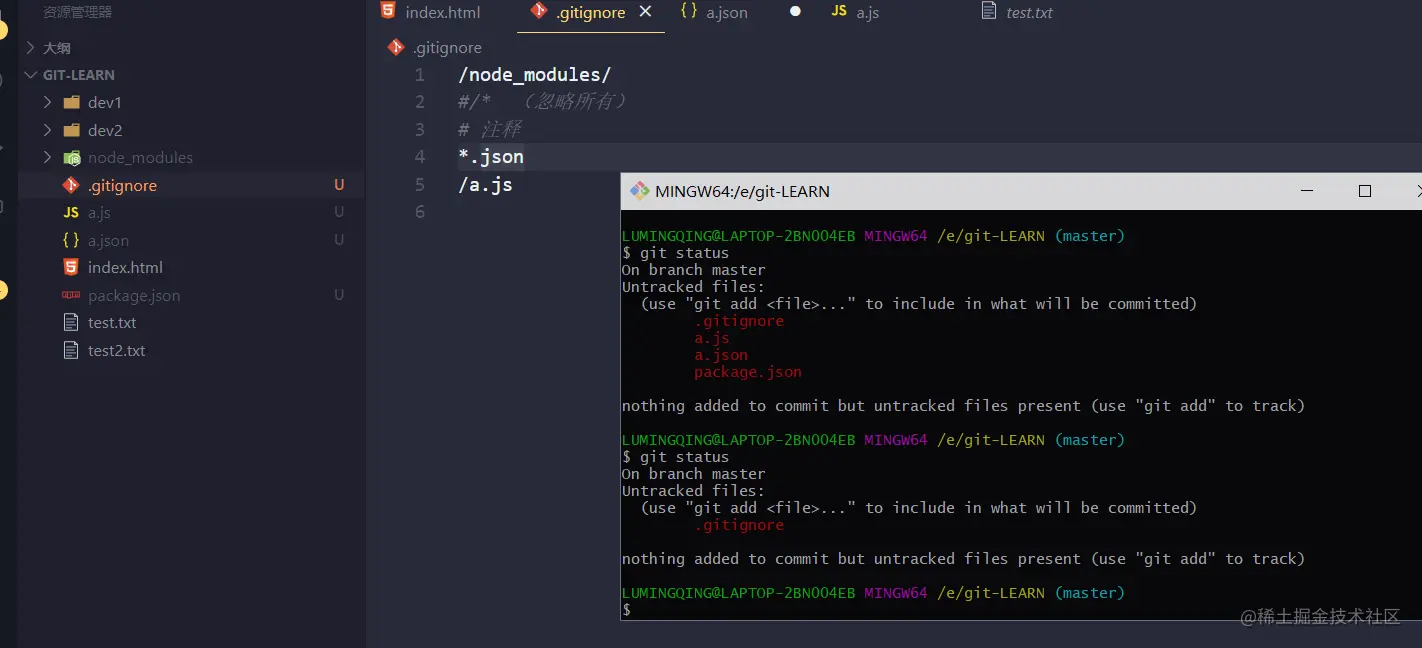Expand the dev1 folder chevron
Image resolution: width=1422 pixels, height=648 pixels.
pos(47,102)
